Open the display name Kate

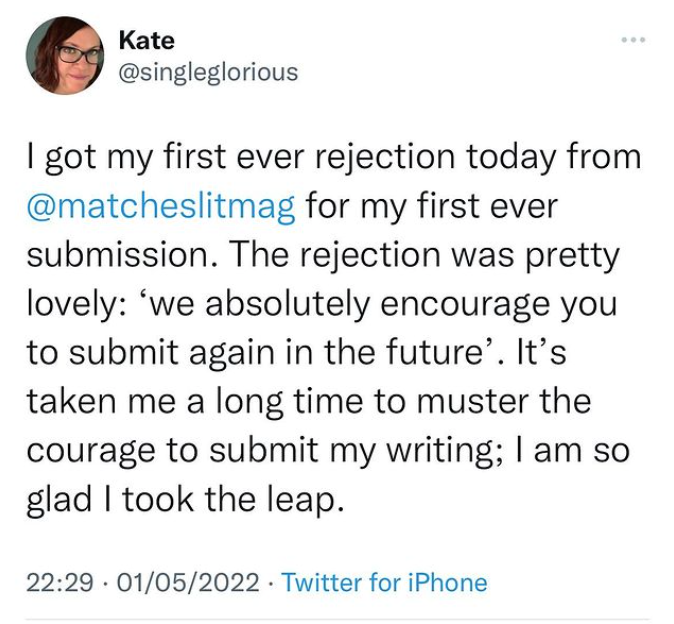click(x=146, y=40)
